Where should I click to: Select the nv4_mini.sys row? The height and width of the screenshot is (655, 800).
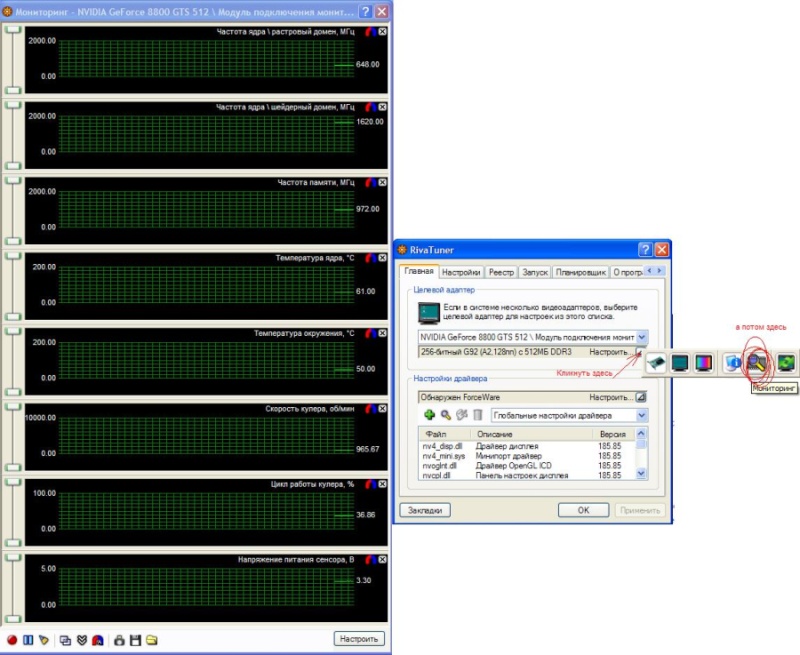click(x=528, y=456)
